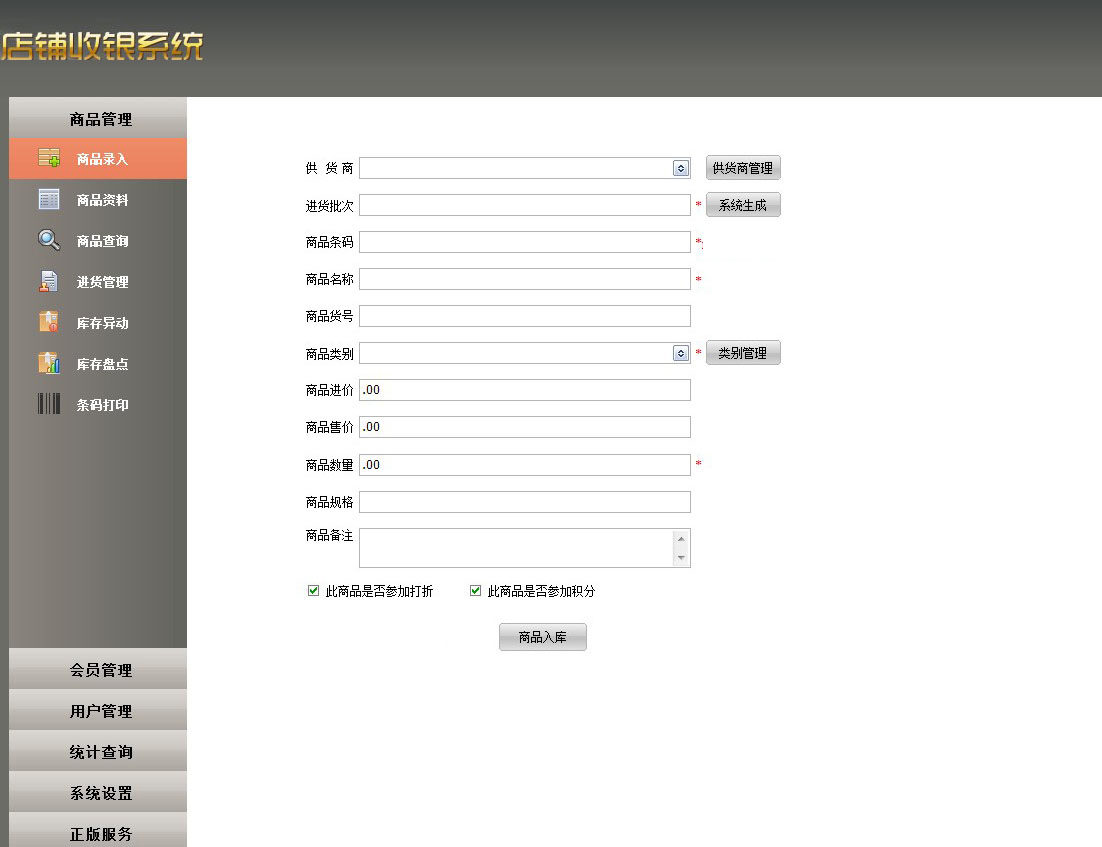Viewport: 1102px width, 847px height.
Task: Toggle 此商品是否参加打折 checkbox
Action: [x=313, y=590]
